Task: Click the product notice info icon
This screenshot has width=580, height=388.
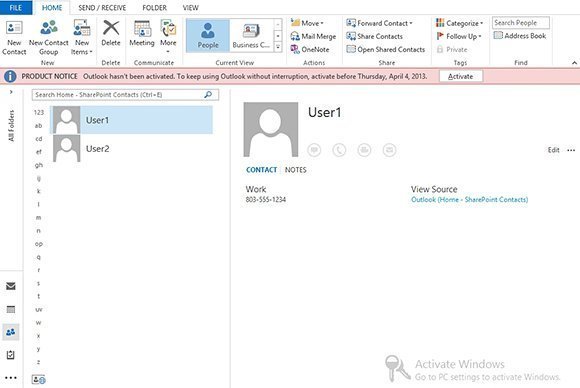Action: [10, 76]
